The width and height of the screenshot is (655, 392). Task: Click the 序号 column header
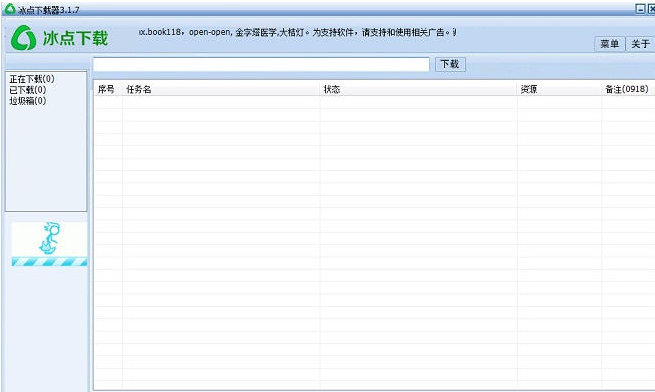pyautogui.click(x=108, y=89)
